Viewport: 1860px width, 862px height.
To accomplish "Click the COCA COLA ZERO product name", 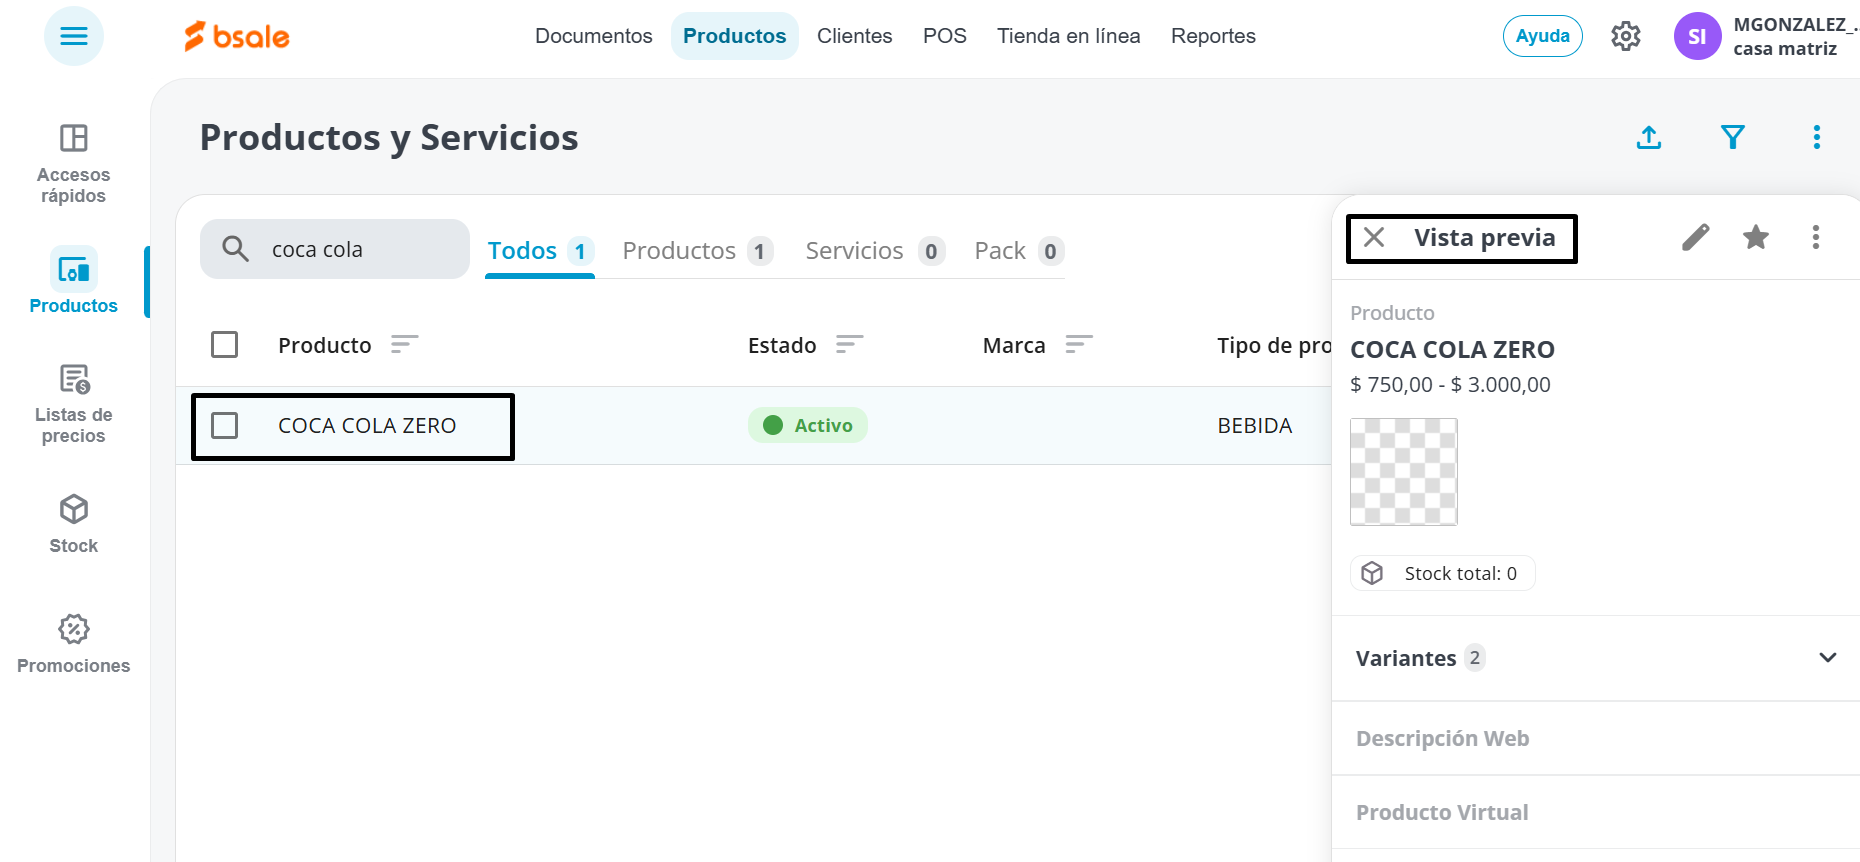I will 367,426.
